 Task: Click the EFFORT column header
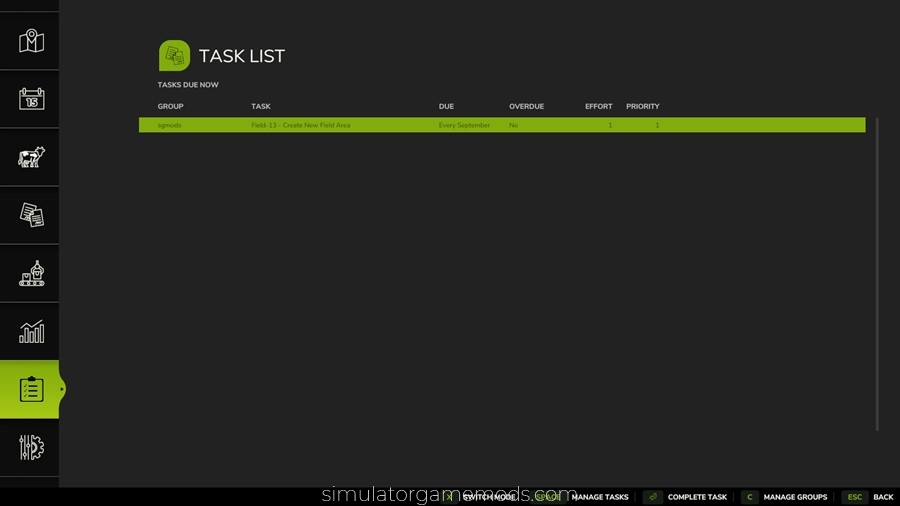(x=599, y=106)
